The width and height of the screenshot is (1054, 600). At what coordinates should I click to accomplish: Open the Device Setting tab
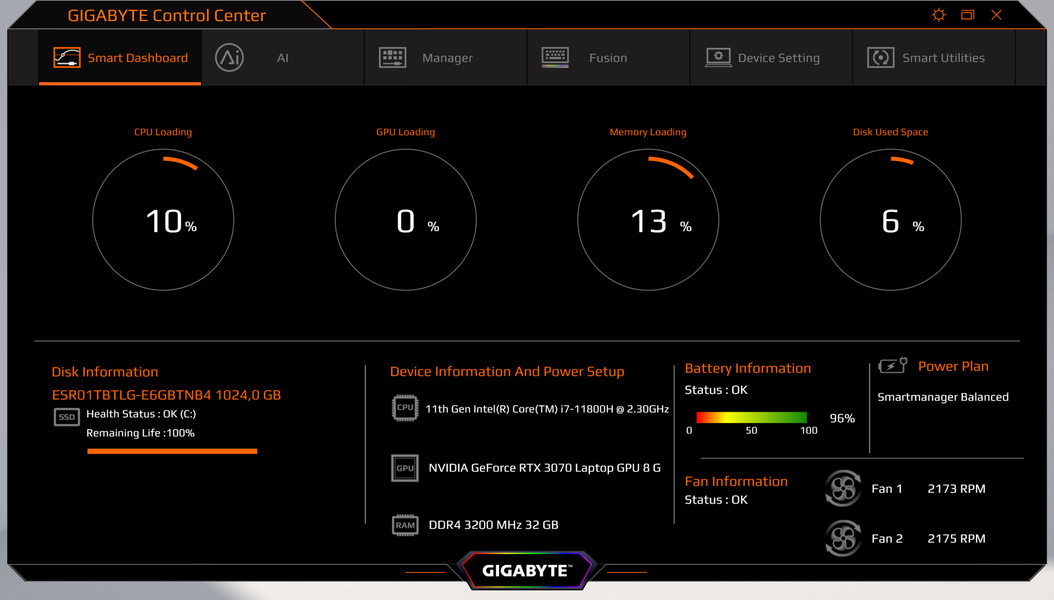(x=771, y=58)
